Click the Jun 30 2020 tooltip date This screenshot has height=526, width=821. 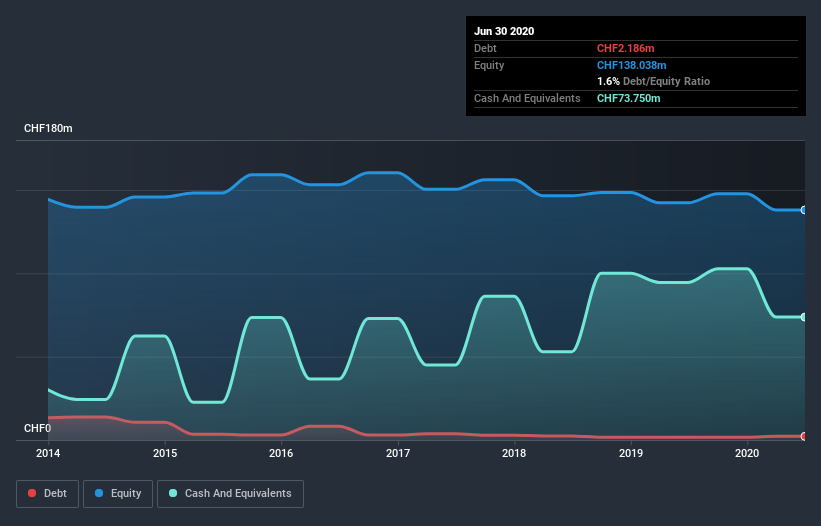click(504, 31)
